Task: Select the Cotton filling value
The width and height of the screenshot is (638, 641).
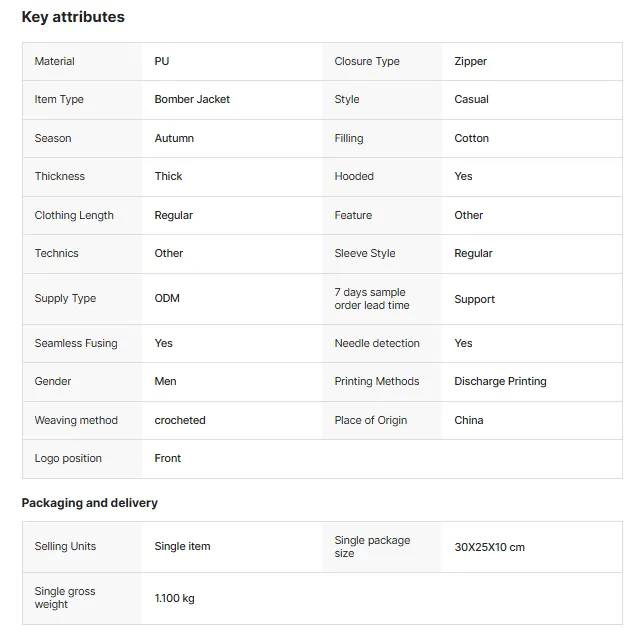Action: pos(472,138)
